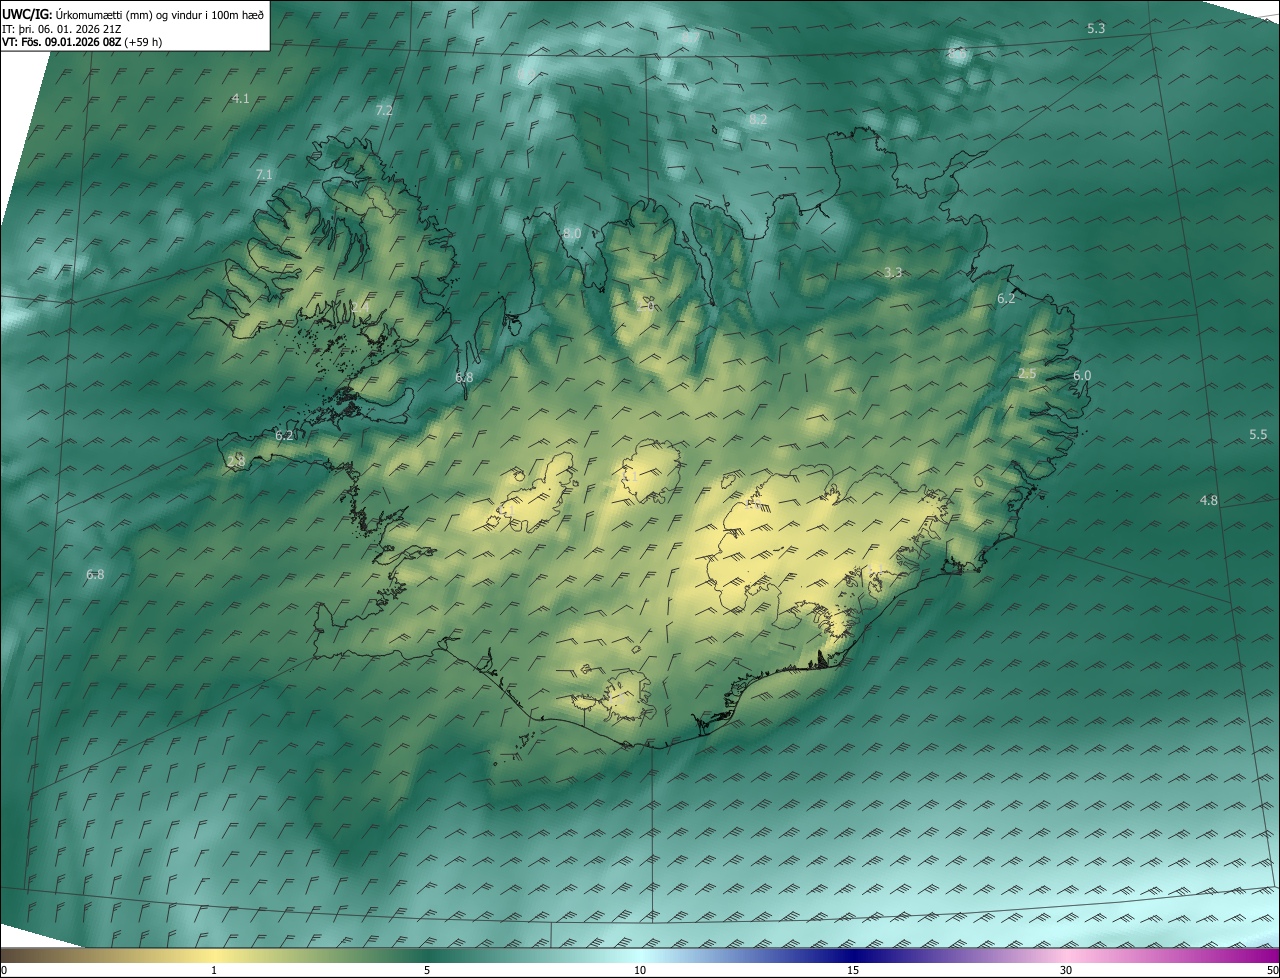Click the 6.0 value label
Image resolution: width=1280 pixels, height=978 pixels.
point(1082,375)
